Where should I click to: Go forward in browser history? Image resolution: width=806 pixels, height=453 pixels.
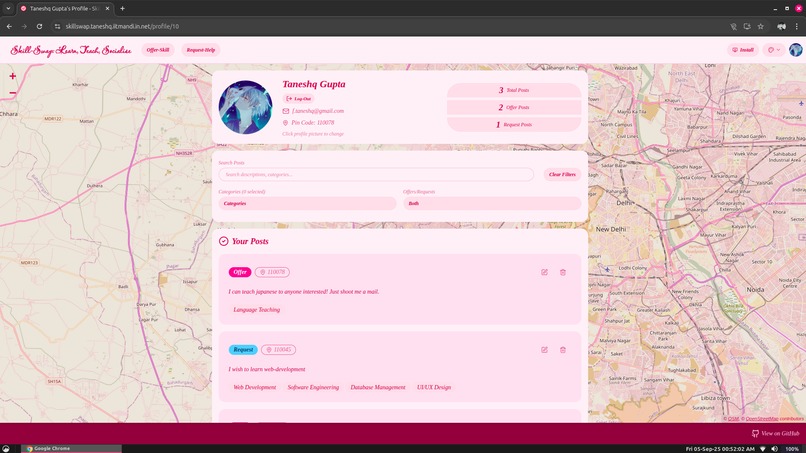pyautogui.click(x=24, y=26)
